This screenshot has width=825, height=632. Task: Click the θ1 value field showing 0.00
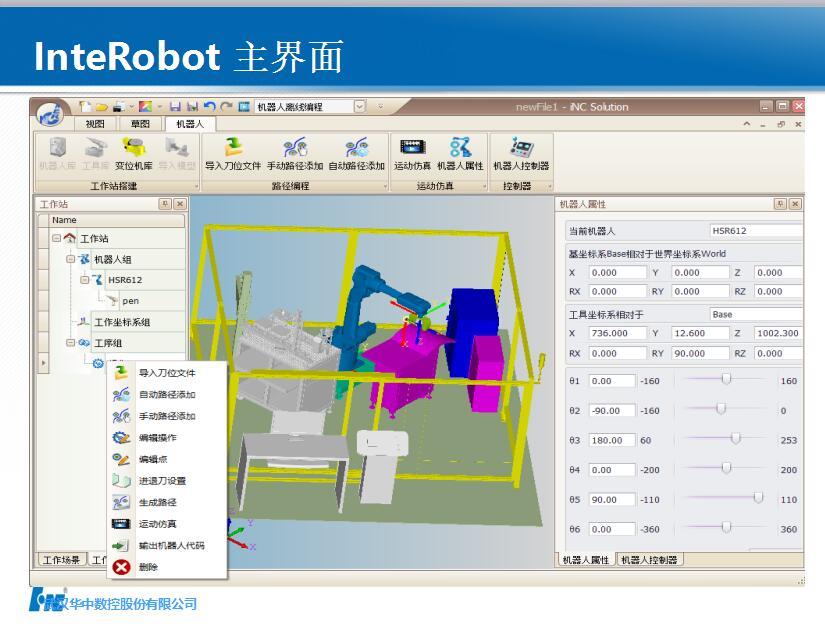coord(611,380)
